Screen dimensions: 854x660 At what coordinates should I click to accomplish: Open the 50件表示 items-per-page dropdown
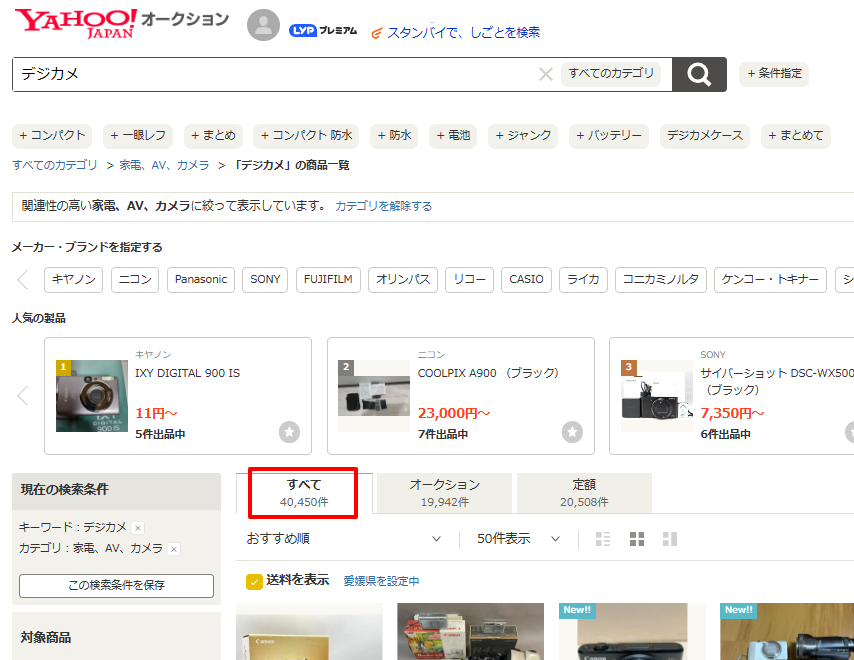[x=518, y=539]
